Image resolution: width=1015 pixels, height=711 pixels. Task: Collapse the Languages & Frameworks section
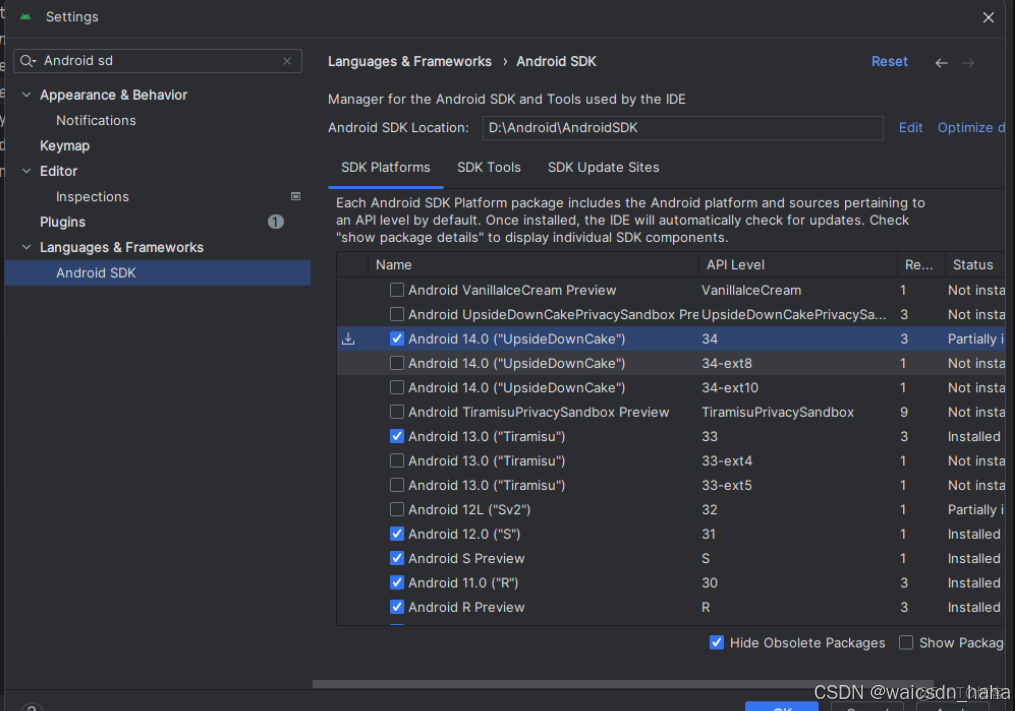click(26, 247)
